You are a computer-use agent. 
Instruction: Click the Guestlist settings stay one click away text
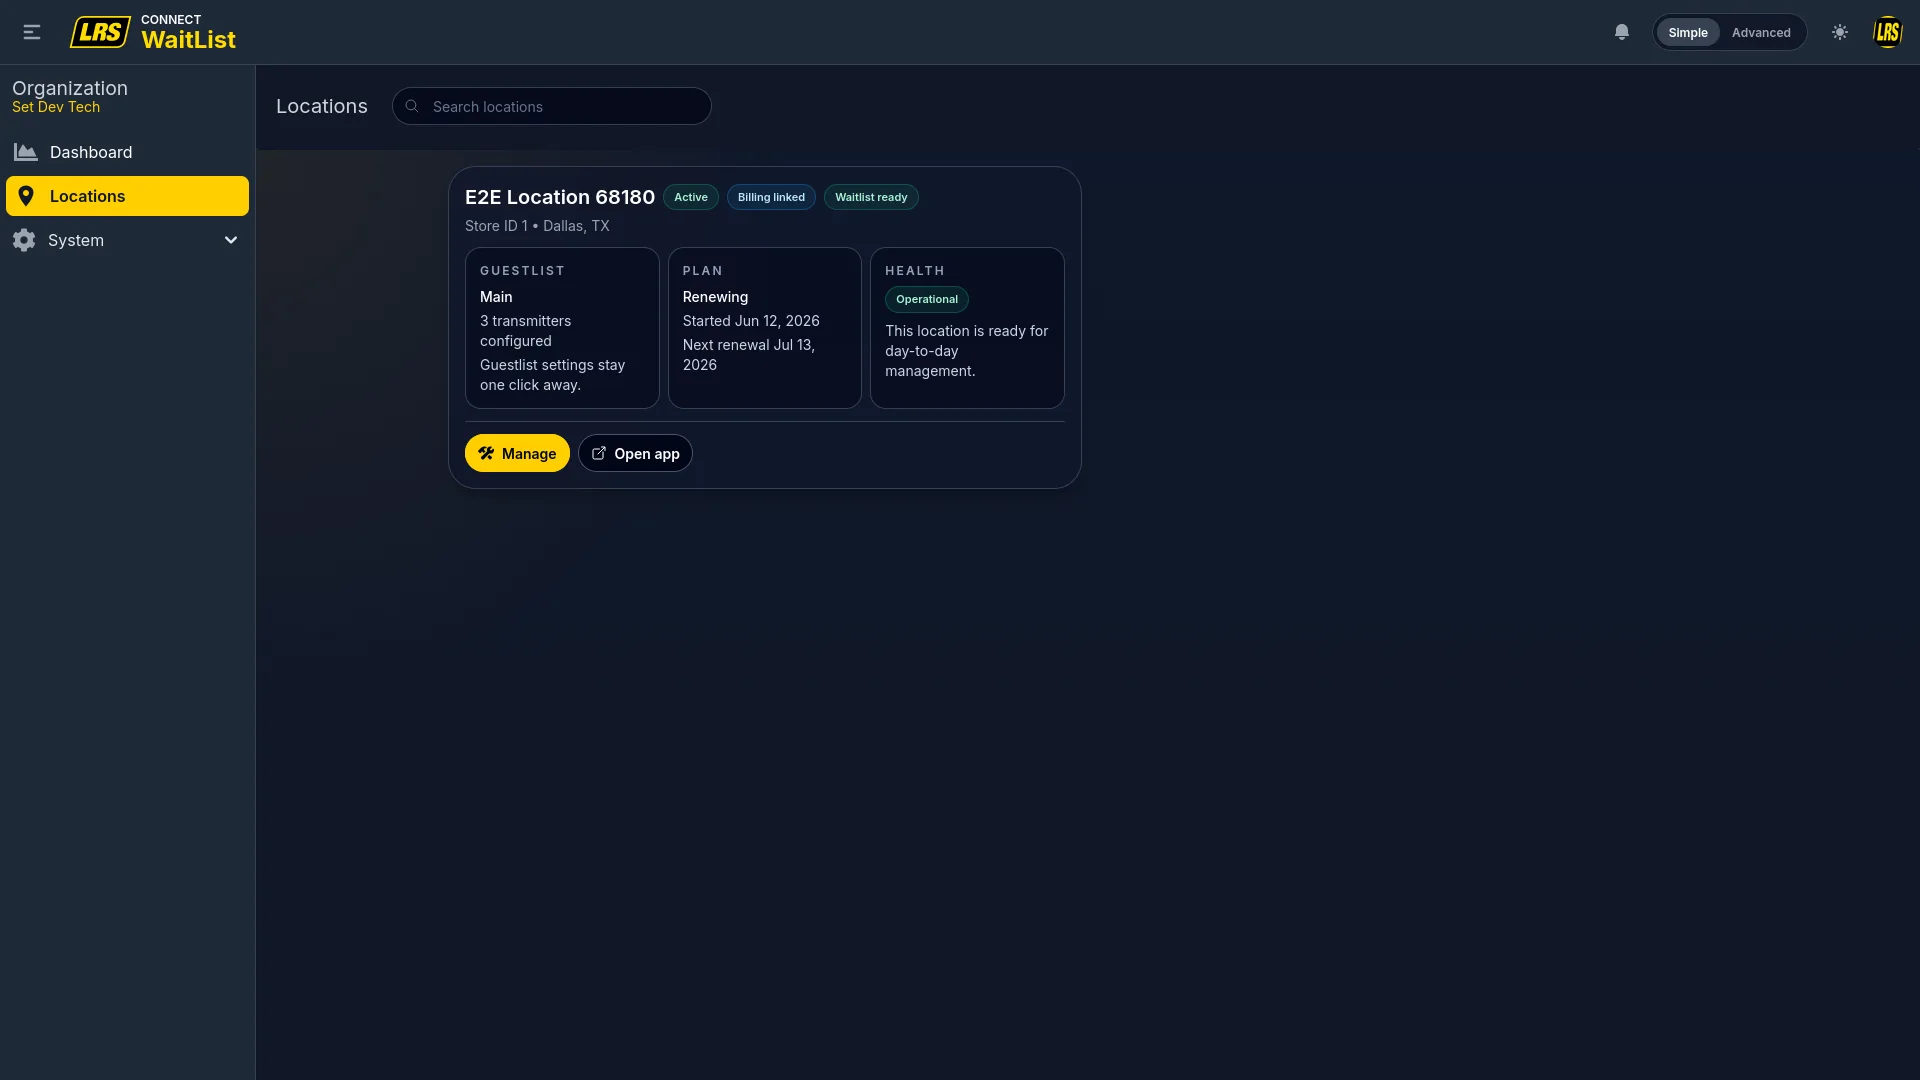pos(553,375)
